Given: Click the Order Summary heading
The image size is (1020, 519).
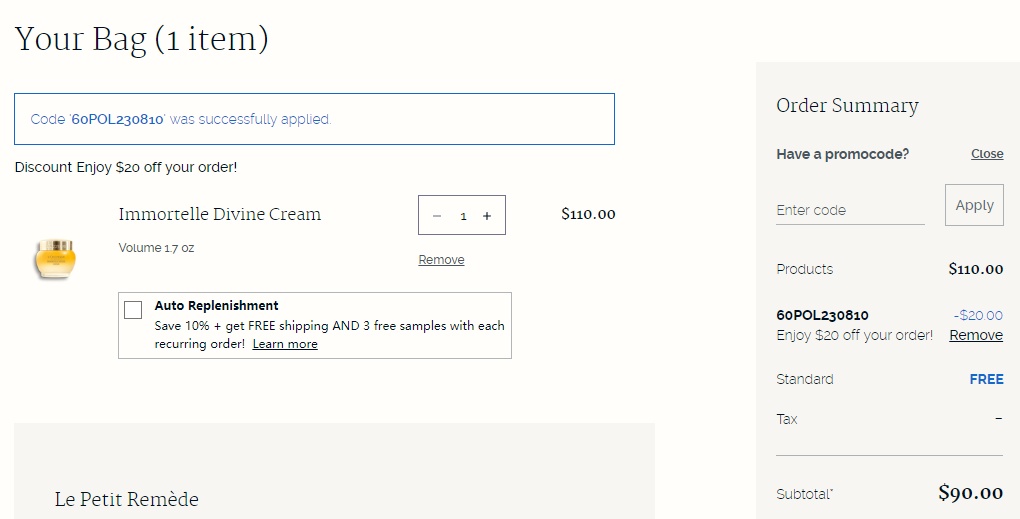Looking at the screenshot, I should tap(847, 105).
